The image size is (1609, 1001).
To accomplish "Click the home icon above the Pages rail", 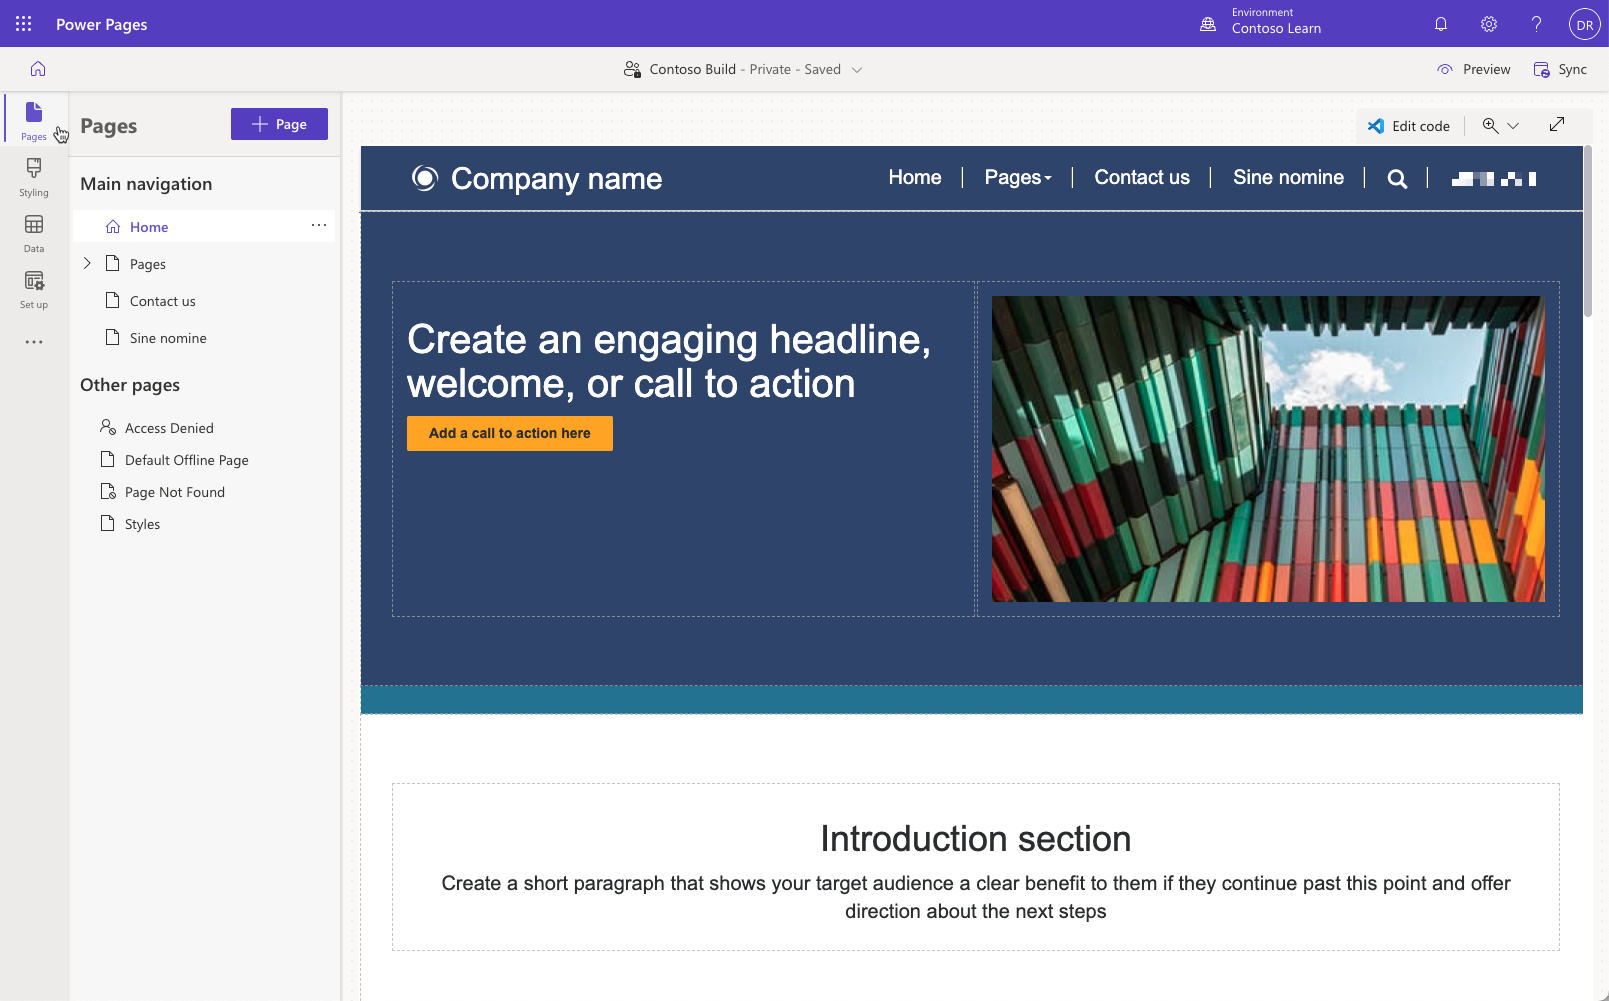I will [x=37, y=69].
